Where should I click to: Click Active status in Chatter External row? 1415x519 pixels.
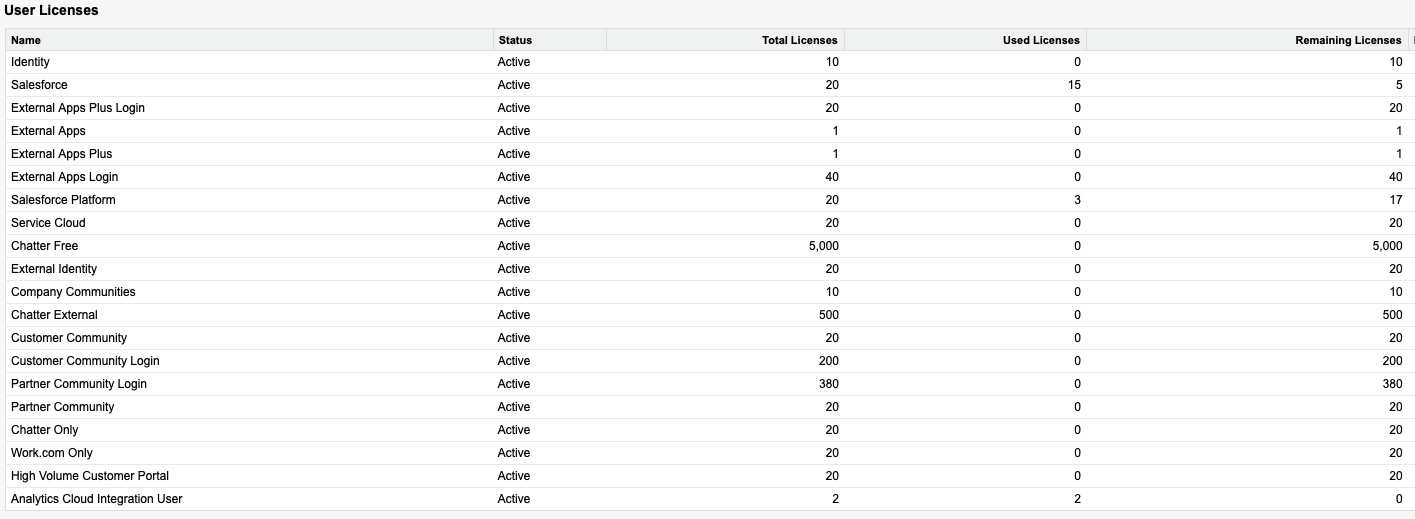pyautogui.click(x=514, y=315)
